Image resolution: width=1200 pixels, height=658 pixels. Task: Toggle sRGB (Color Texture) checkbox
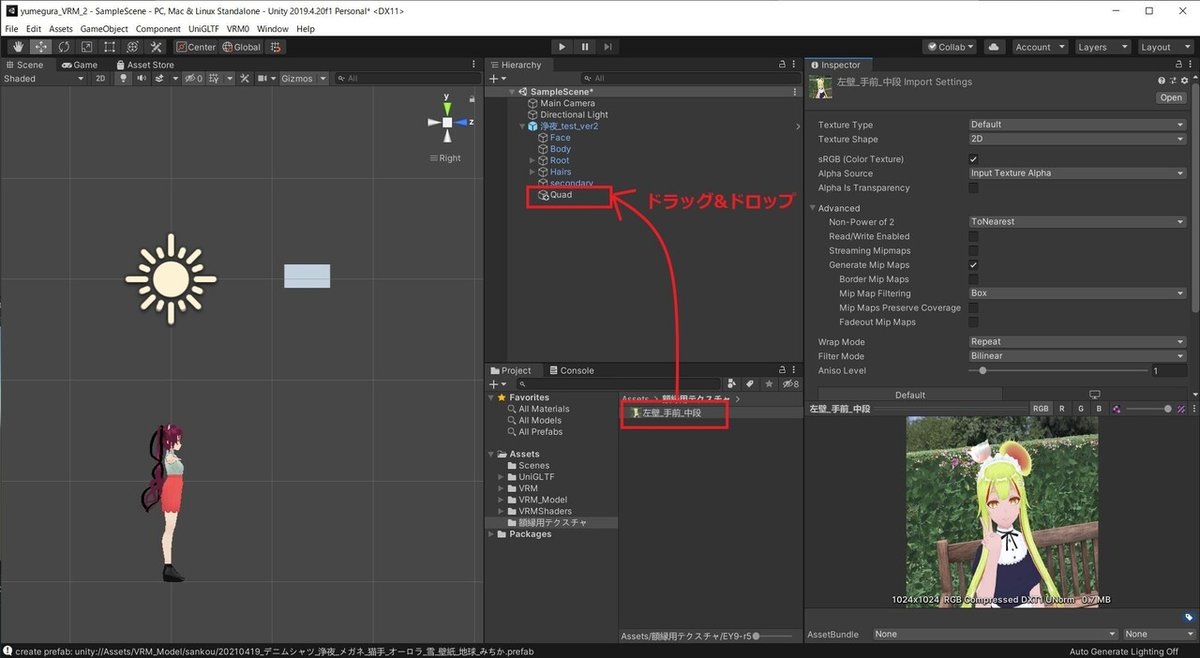click(x=973, y=159)
